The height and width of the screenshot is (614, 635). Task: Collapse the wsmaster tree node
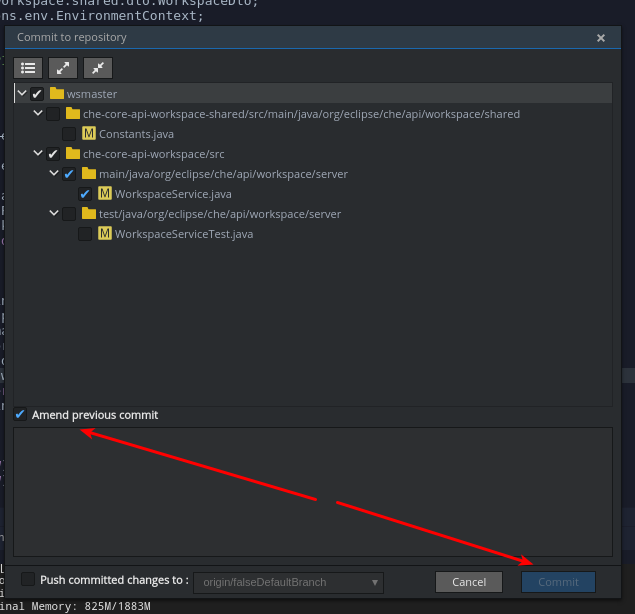coord(22,94)
